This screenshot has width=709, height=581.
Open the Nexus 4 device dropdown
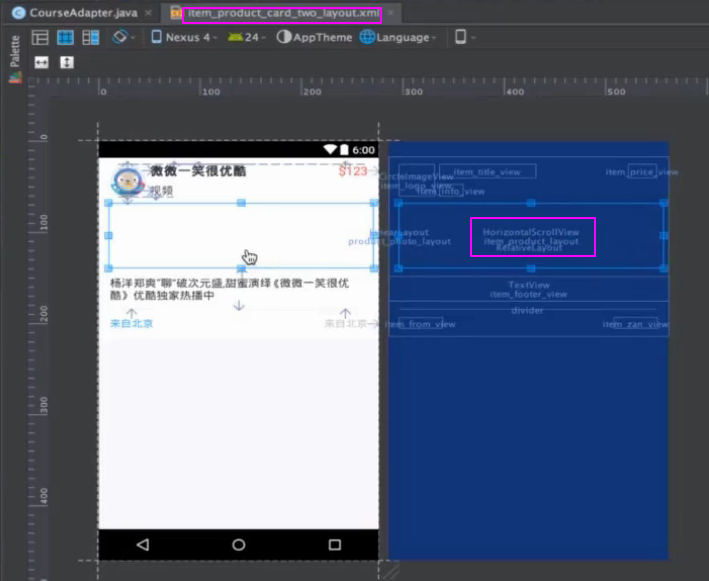[185, 37]
